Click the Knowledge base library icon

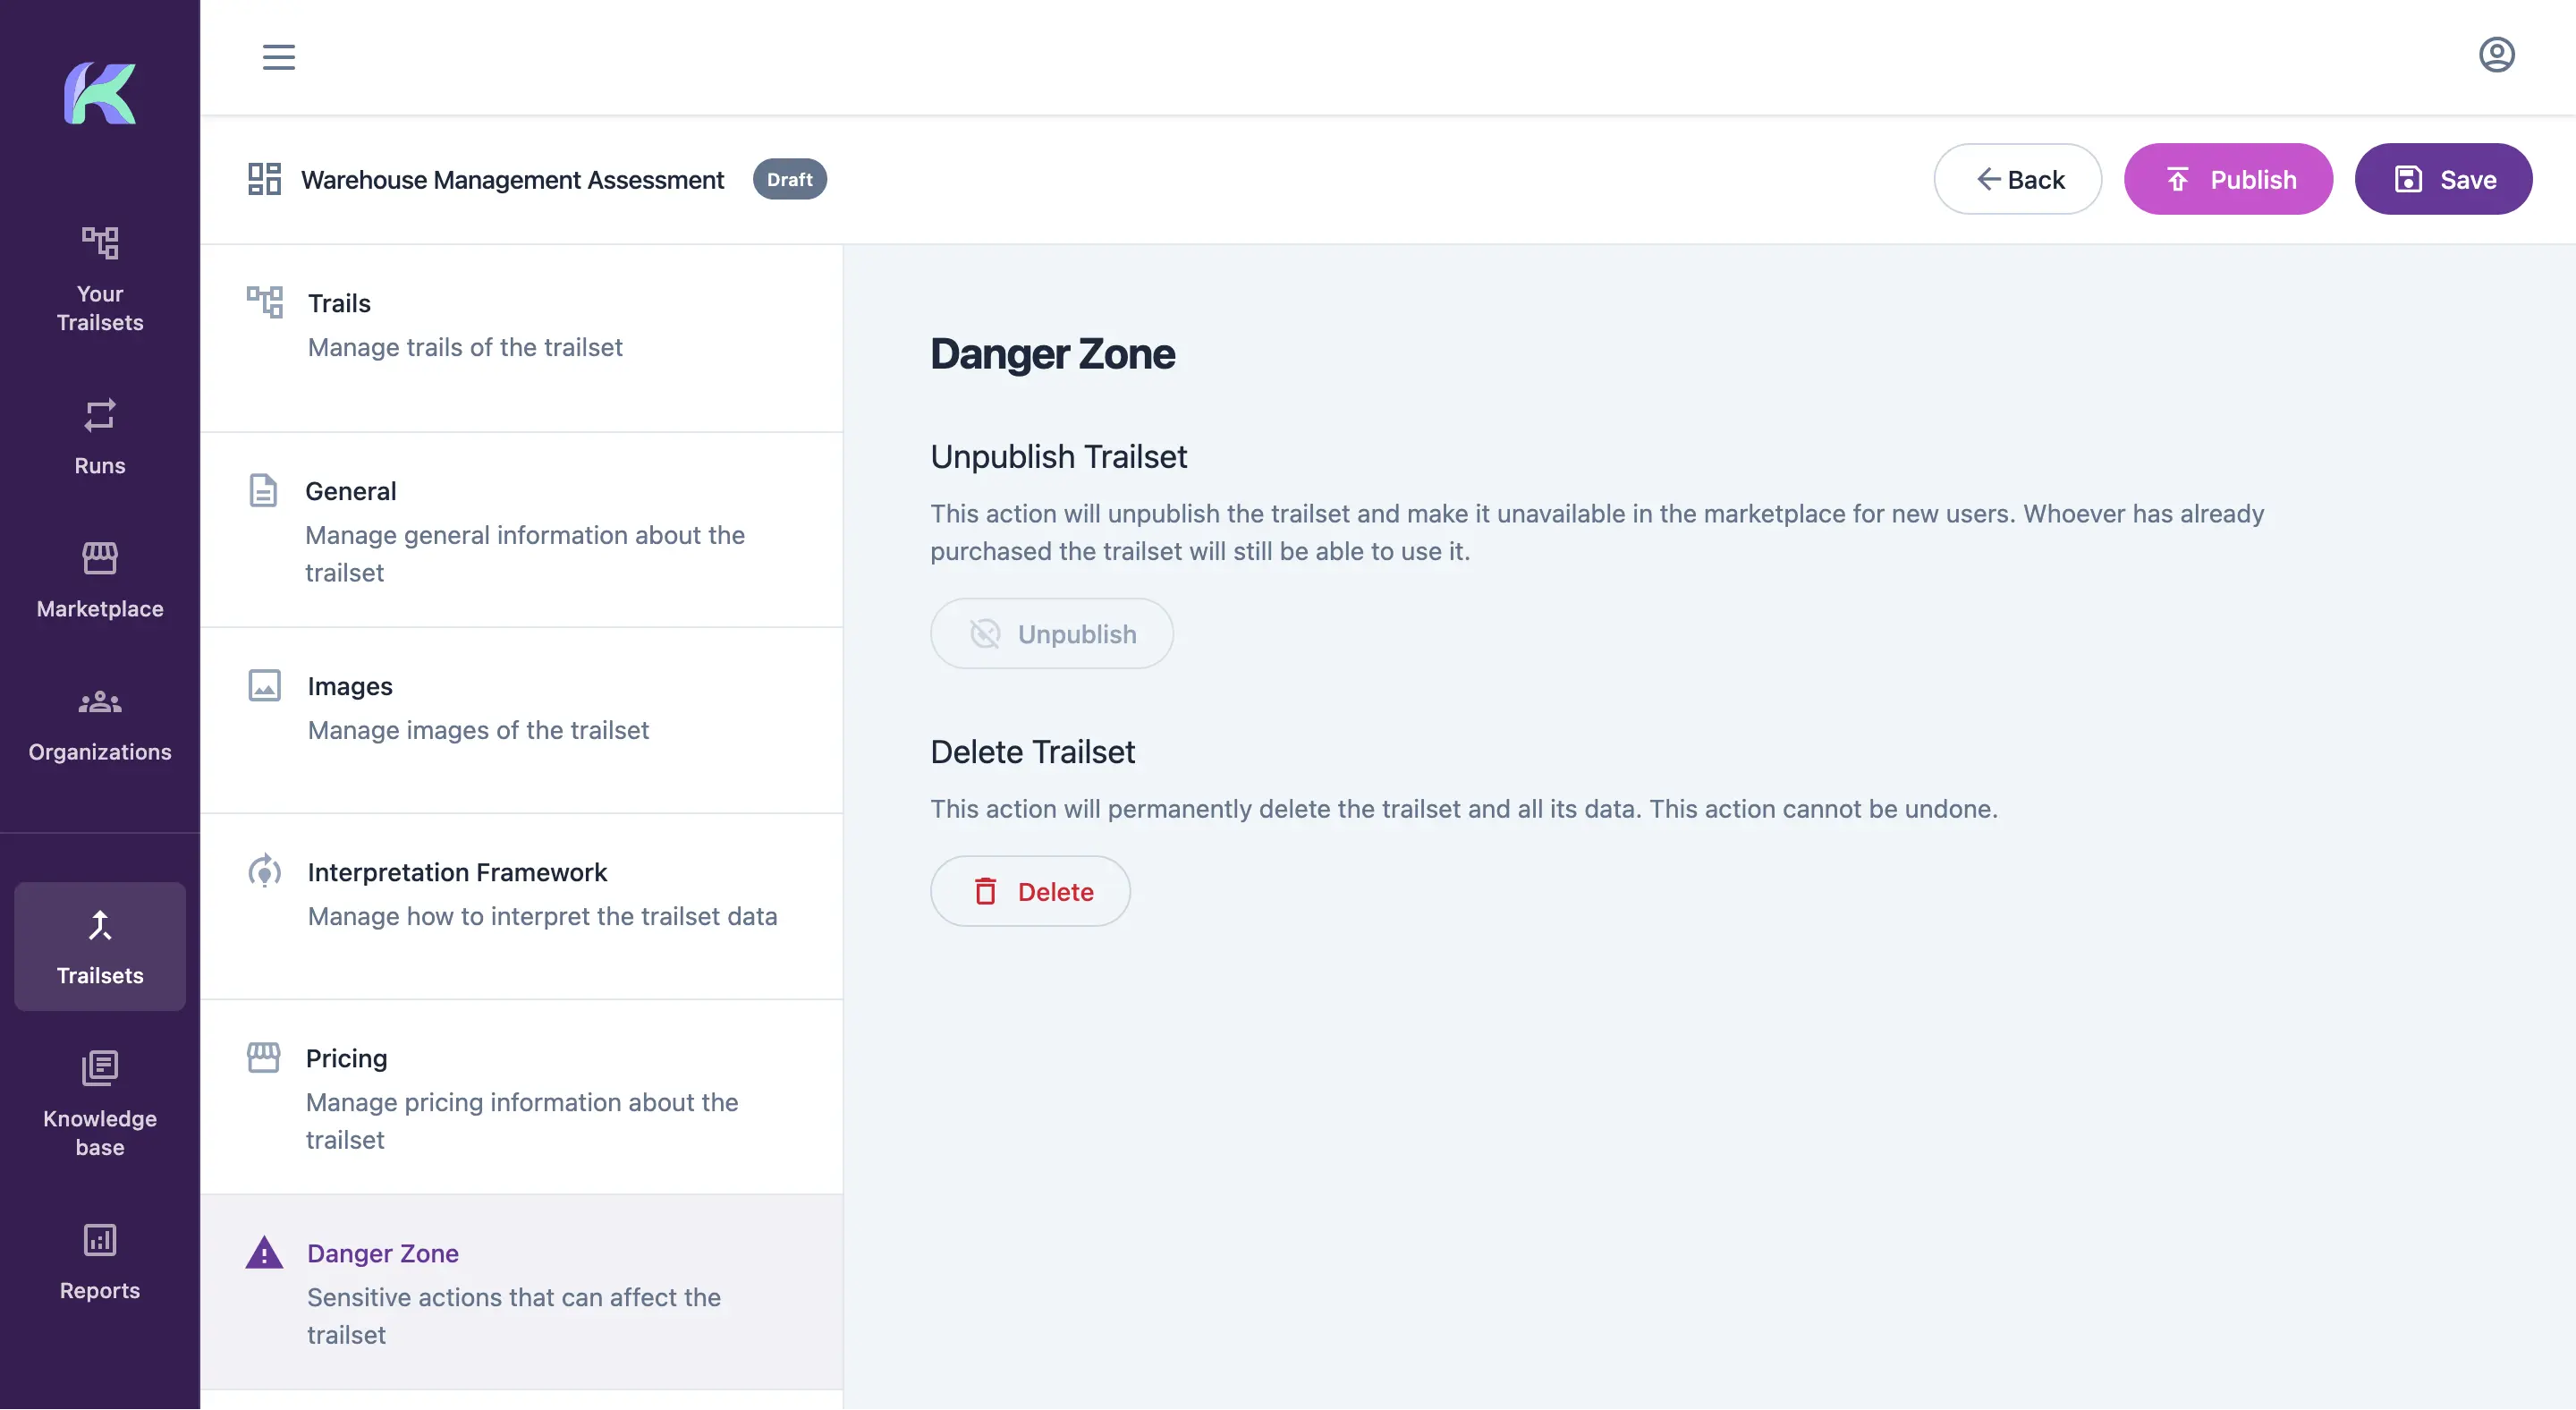(100, 1068)
